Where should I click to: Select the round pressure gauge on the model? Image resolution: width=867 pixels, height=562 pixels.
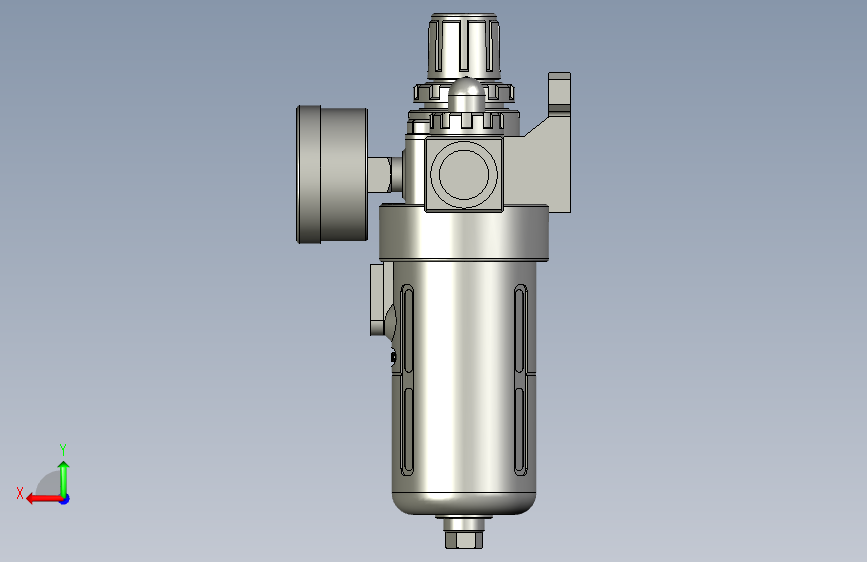pyautogui.click(x=332, y=174)
